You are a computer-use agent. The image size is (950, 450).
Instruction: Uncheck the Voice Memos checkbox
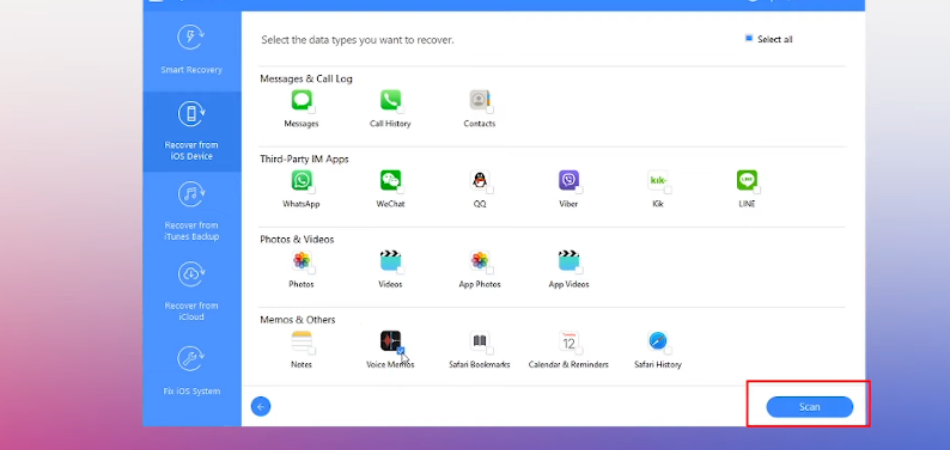tap(401, 351)
